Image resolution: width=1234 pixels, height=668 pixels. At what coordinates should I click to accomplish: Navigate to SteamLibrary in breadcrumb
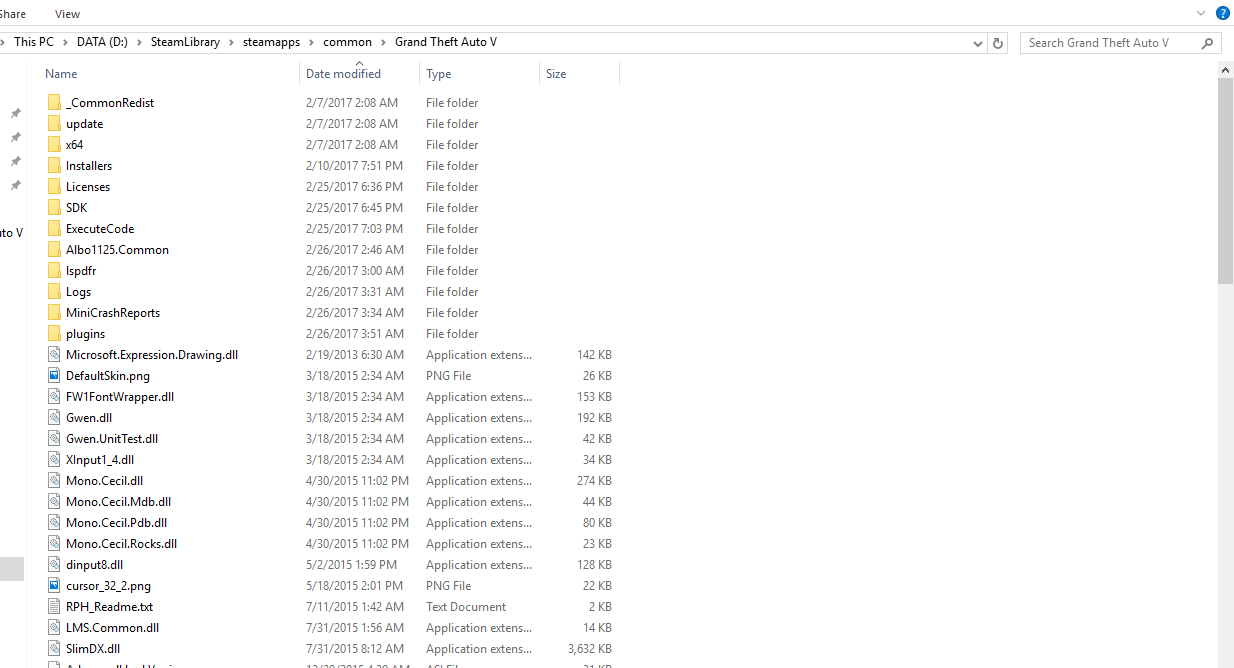pos(185,42)
